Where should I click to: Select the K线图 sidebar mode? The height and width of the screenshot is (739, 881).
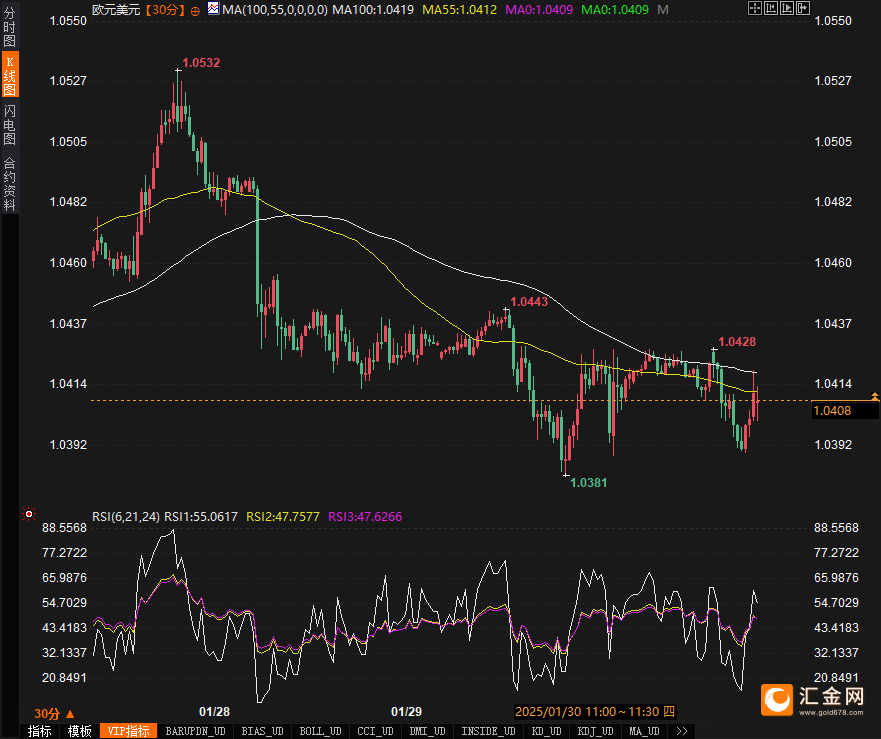click(x=10, y=75)
